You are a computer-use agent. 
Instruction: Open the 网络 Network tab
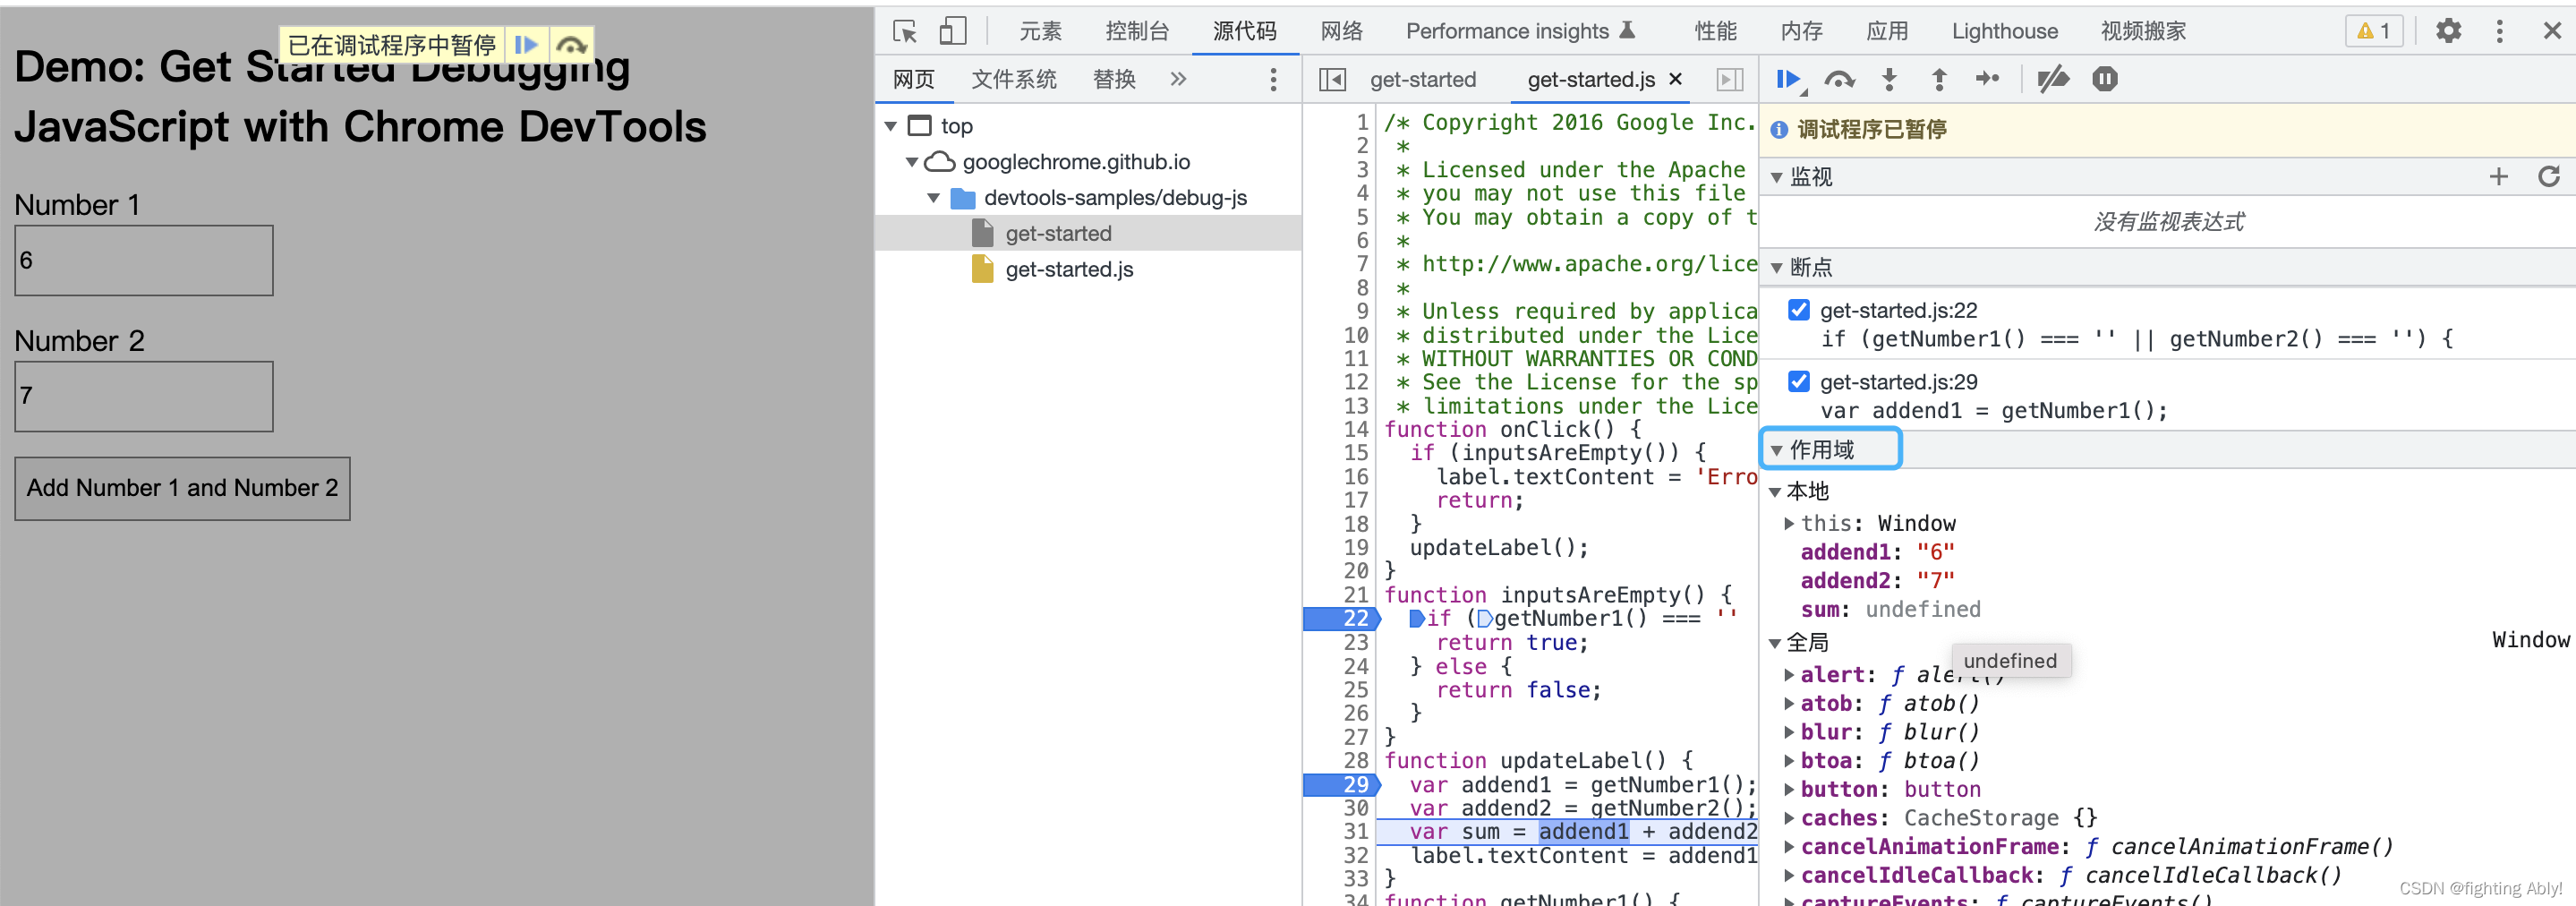coord(1341,31)
